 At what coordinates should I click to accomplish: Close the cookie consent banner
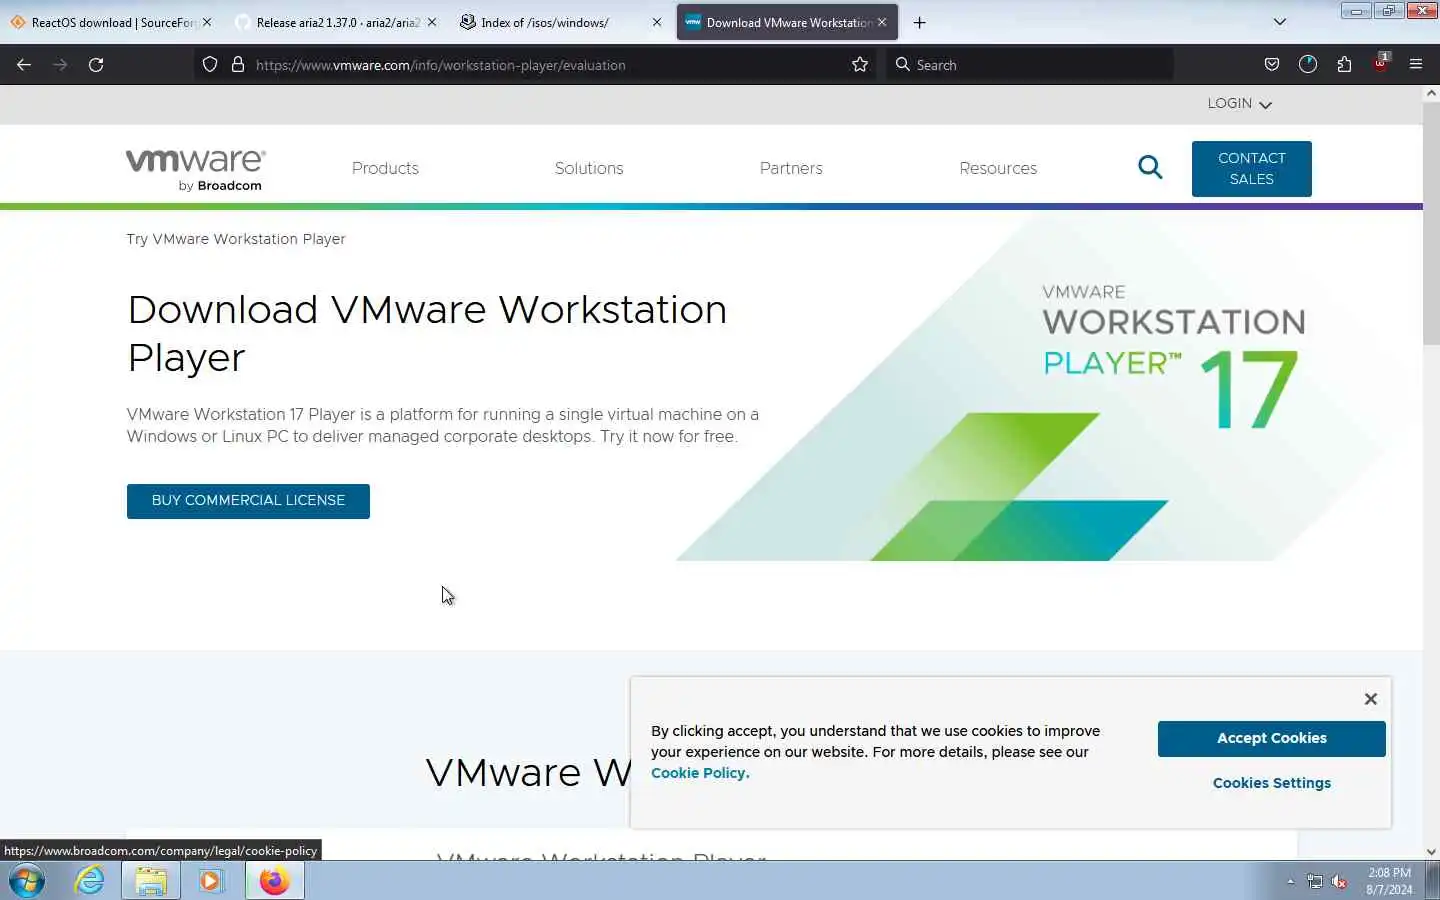[x=1371, y=699]
